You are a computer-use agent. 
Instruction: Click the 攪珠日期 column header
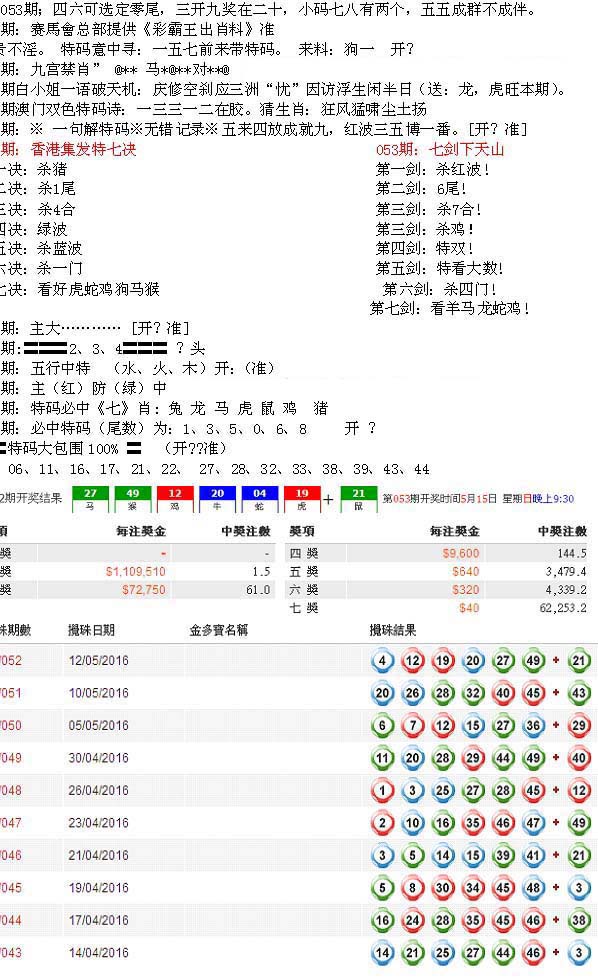(x=92, y=630)
